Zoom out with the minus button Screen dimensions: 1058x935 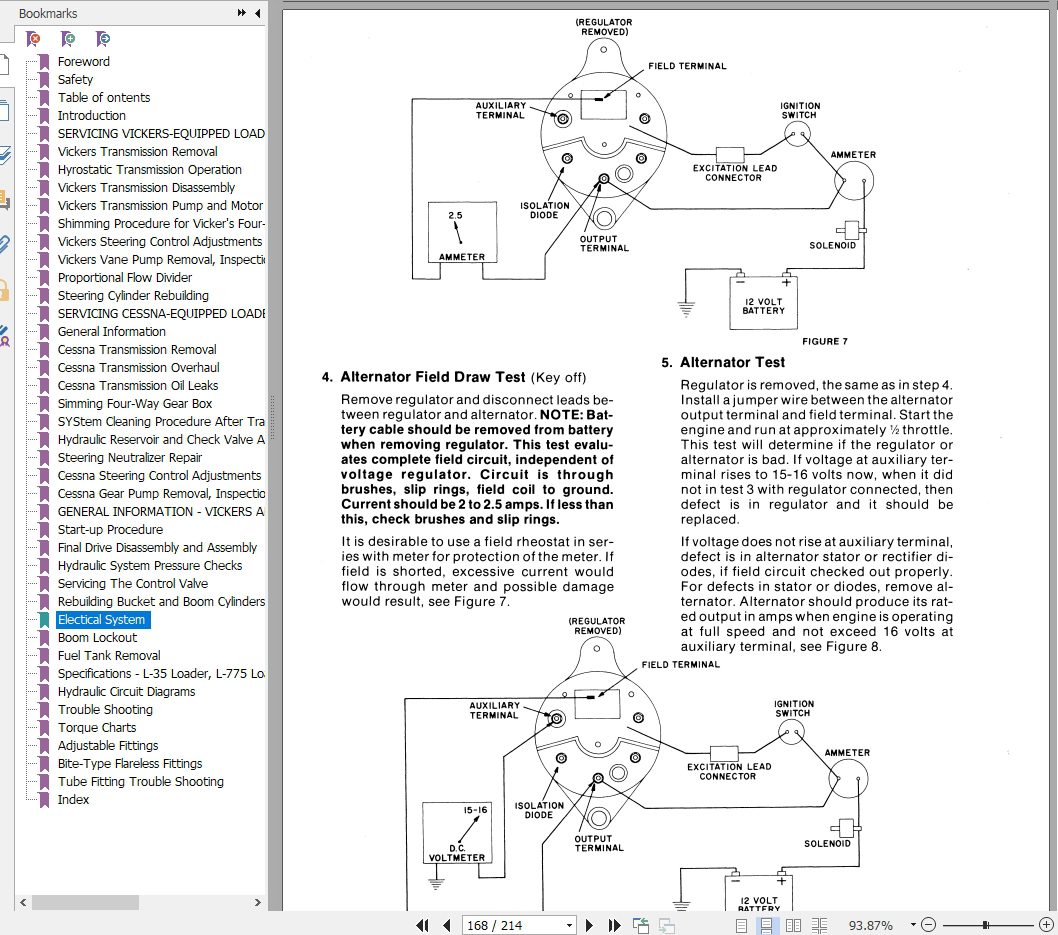coord(928,924)
